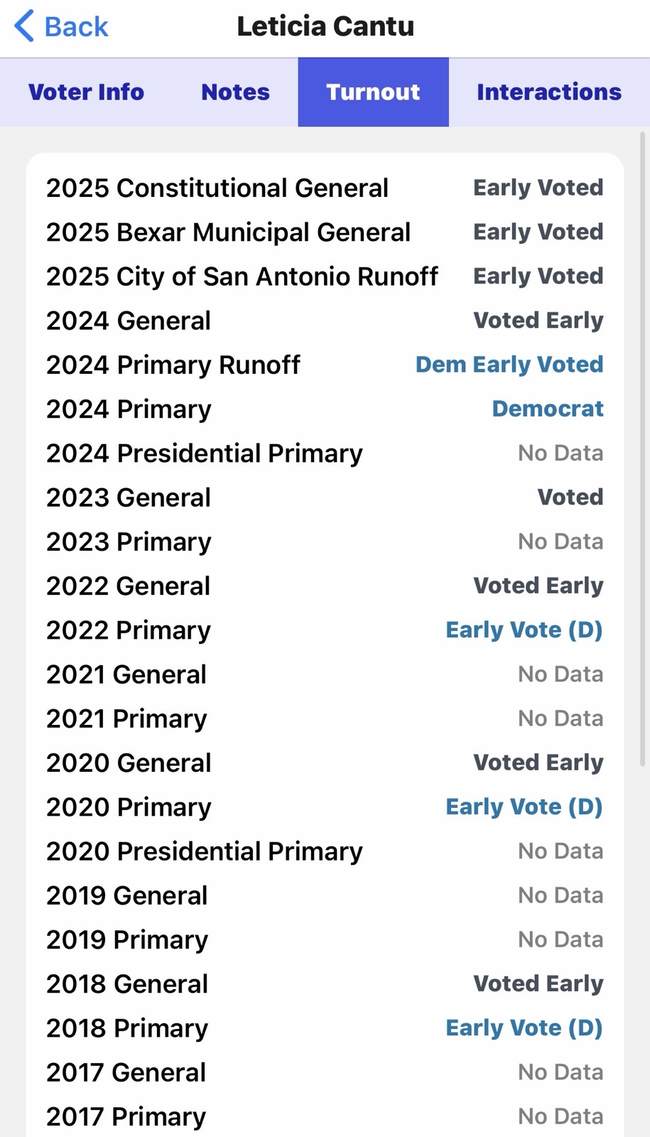Open the Interactions tab
The width and height of the screenshot is (650, 1137).
549,92
